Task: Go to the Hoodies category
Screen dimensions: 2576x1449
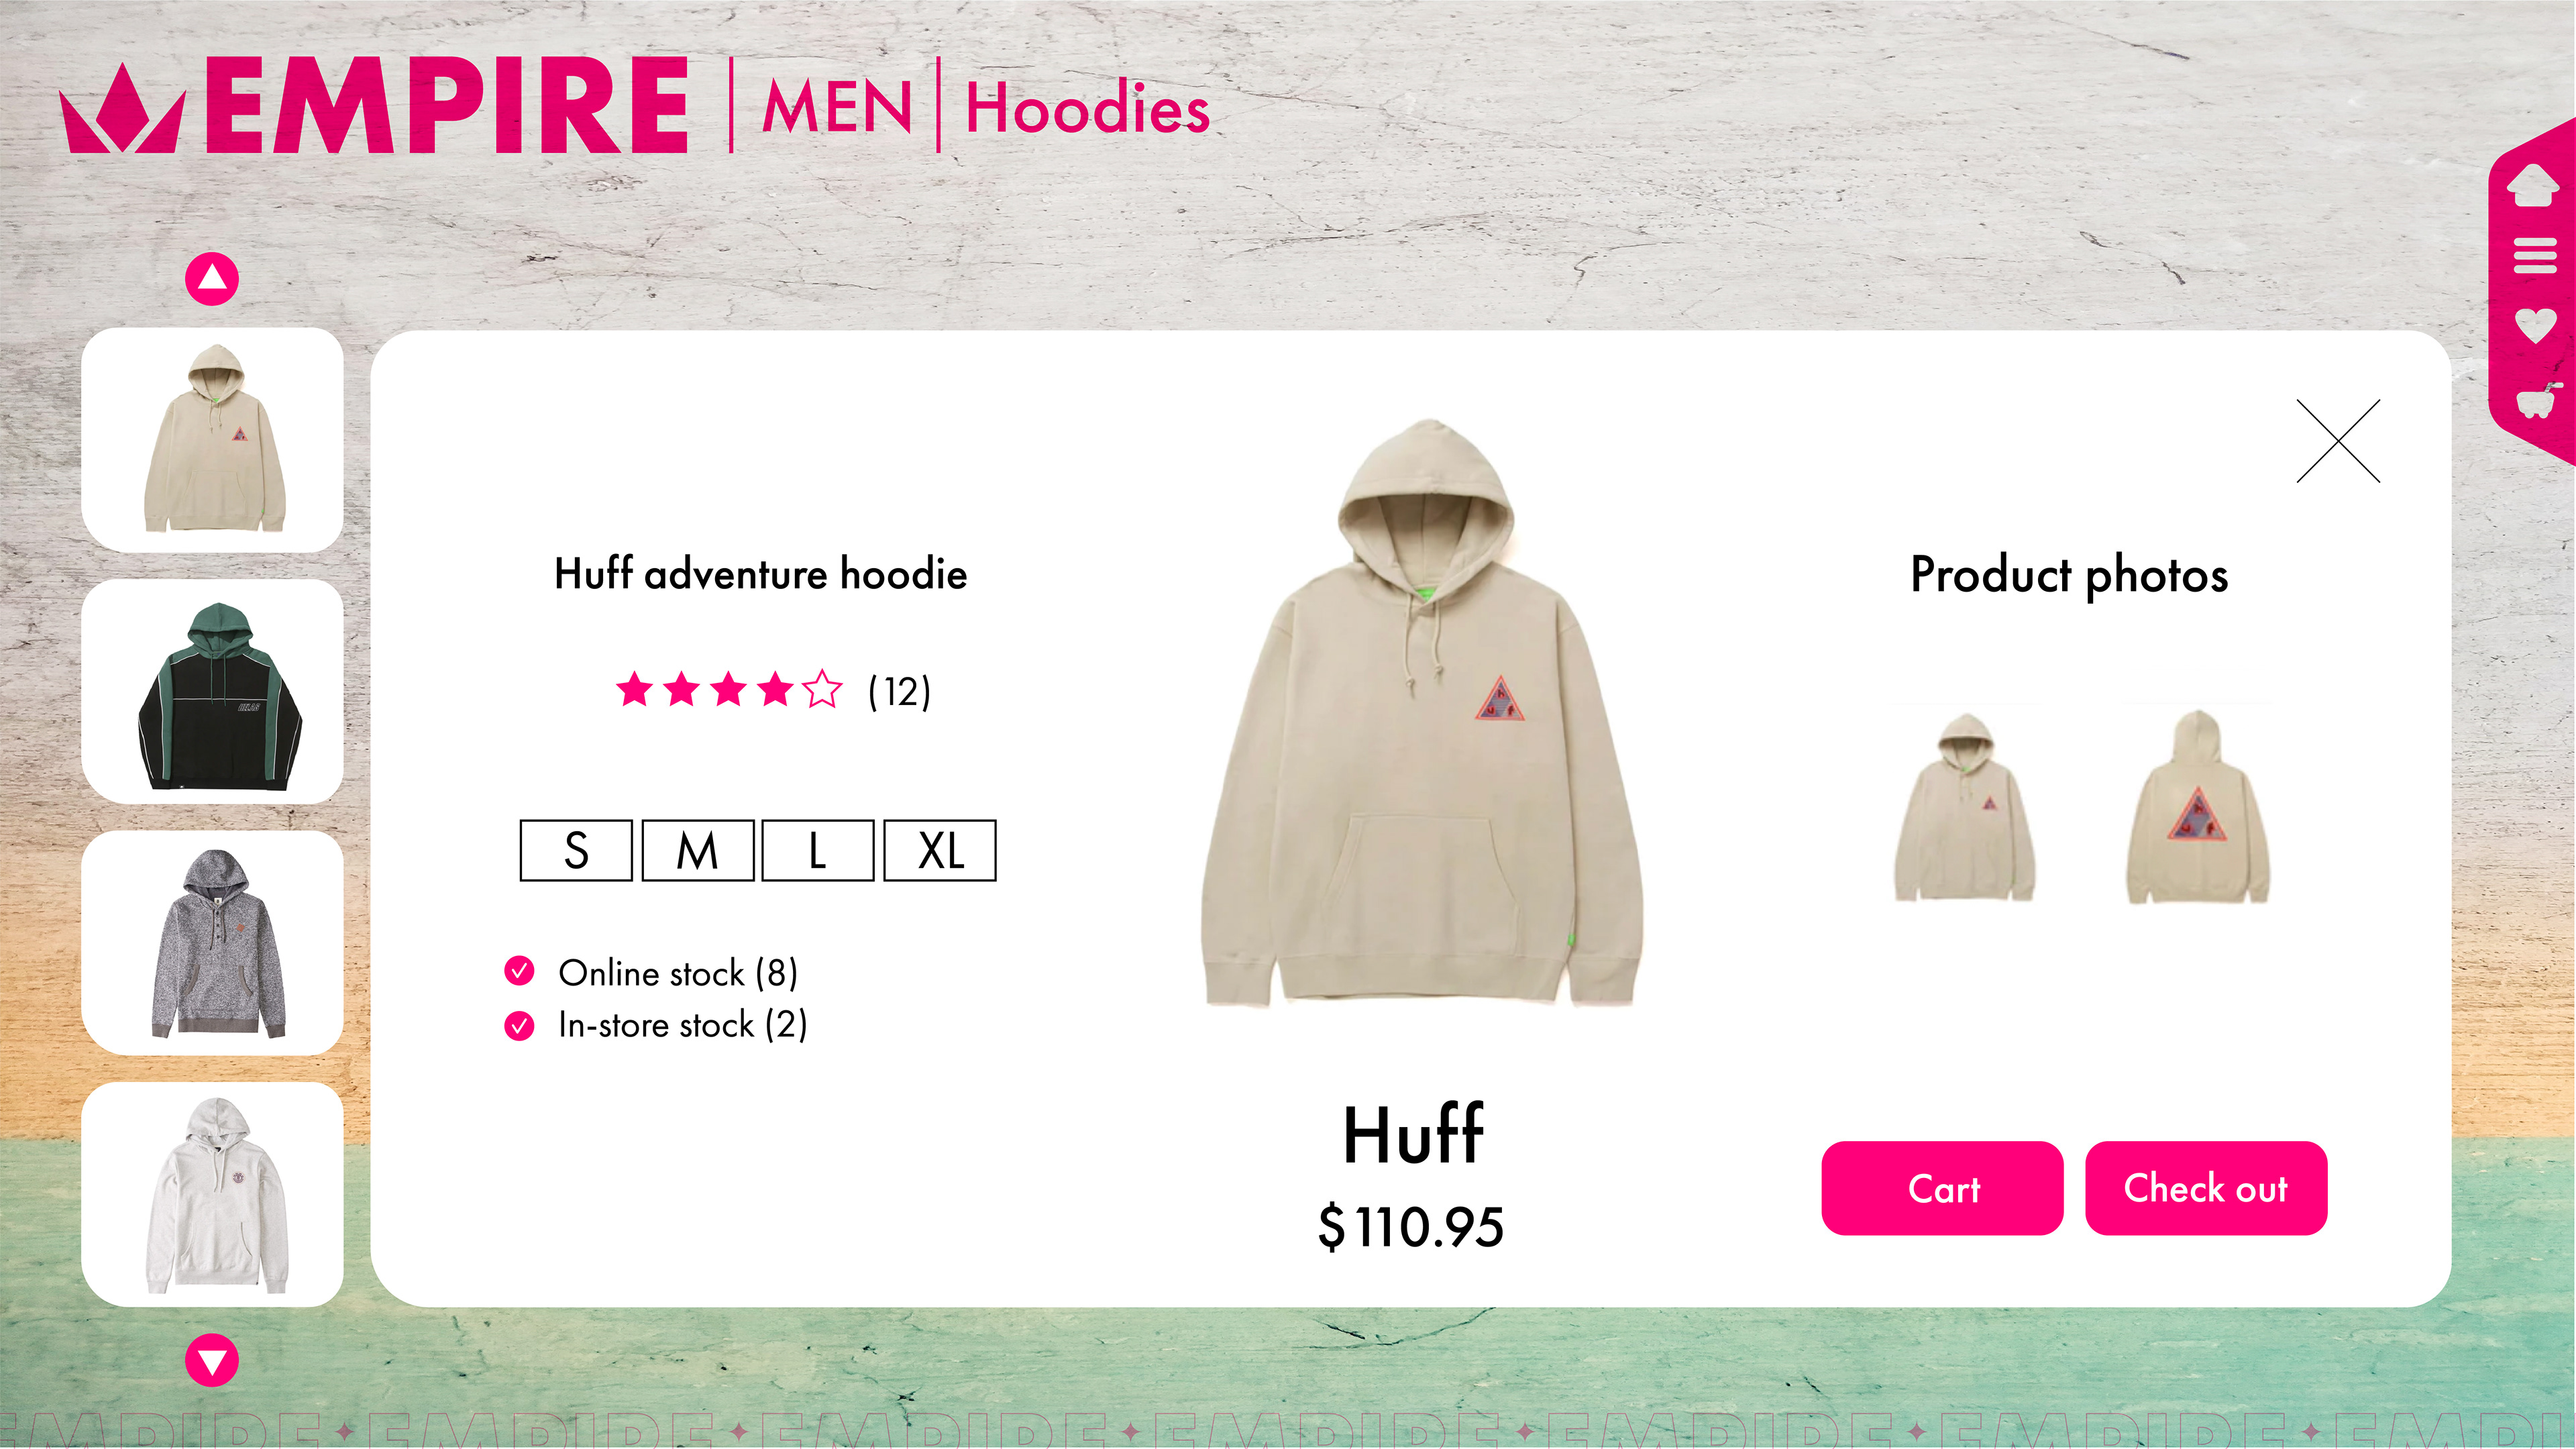Action: point(1088,107)
